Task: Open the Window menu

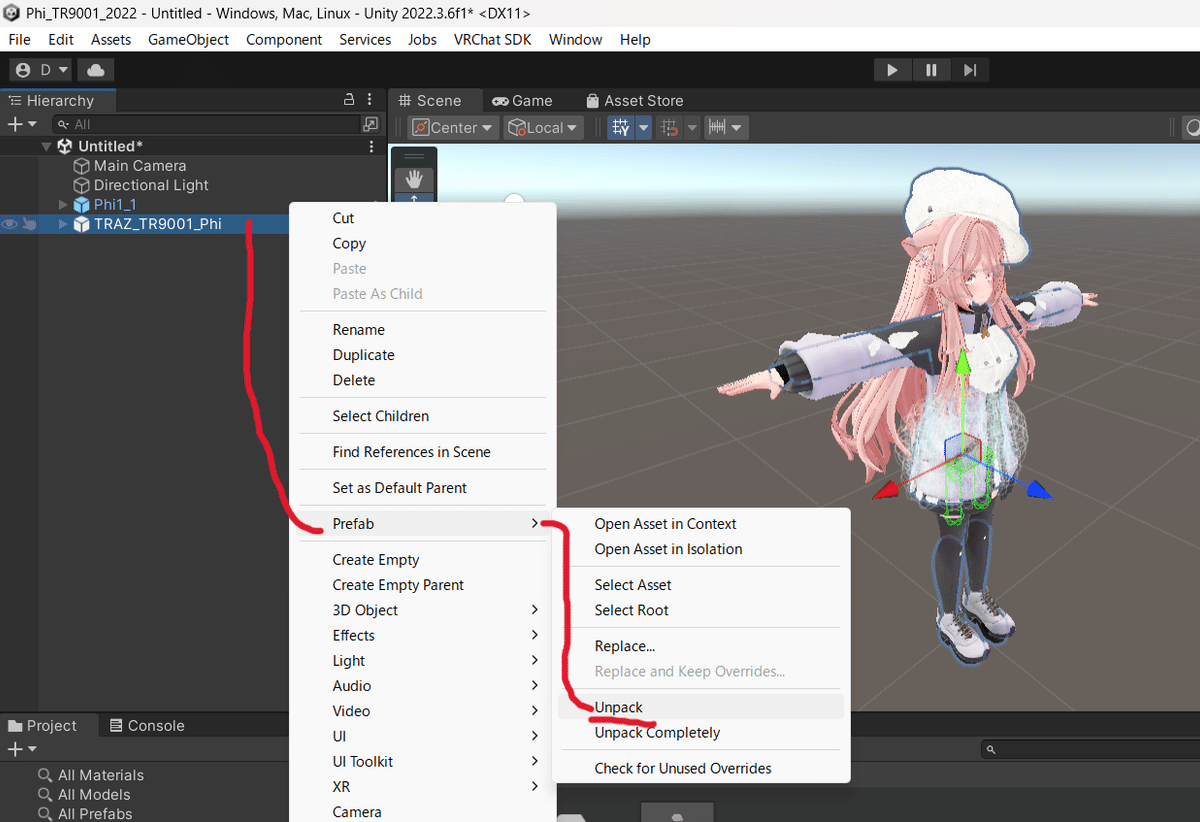Action: point(575,40)
